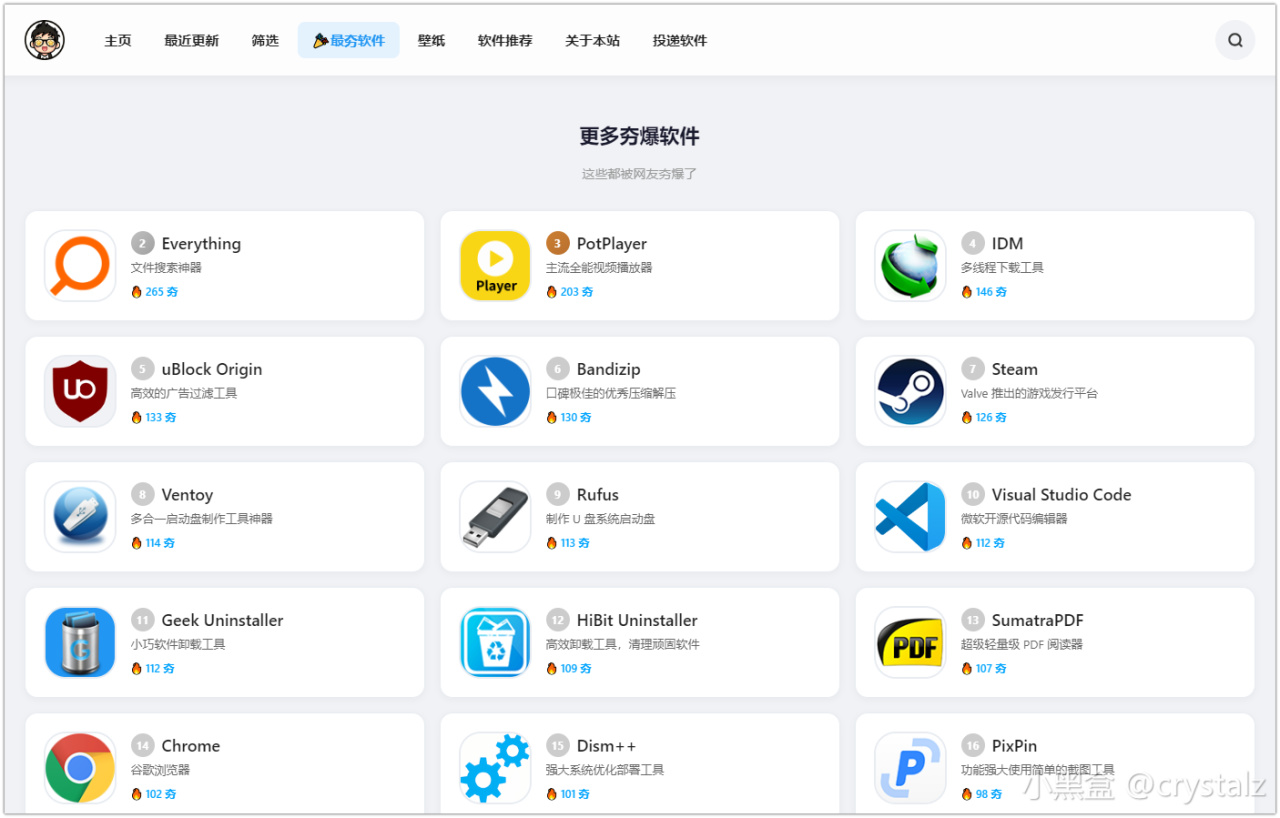Click the PixPin app icon
This screenshot has width=1280, height=818.
(x=910, y=768)
